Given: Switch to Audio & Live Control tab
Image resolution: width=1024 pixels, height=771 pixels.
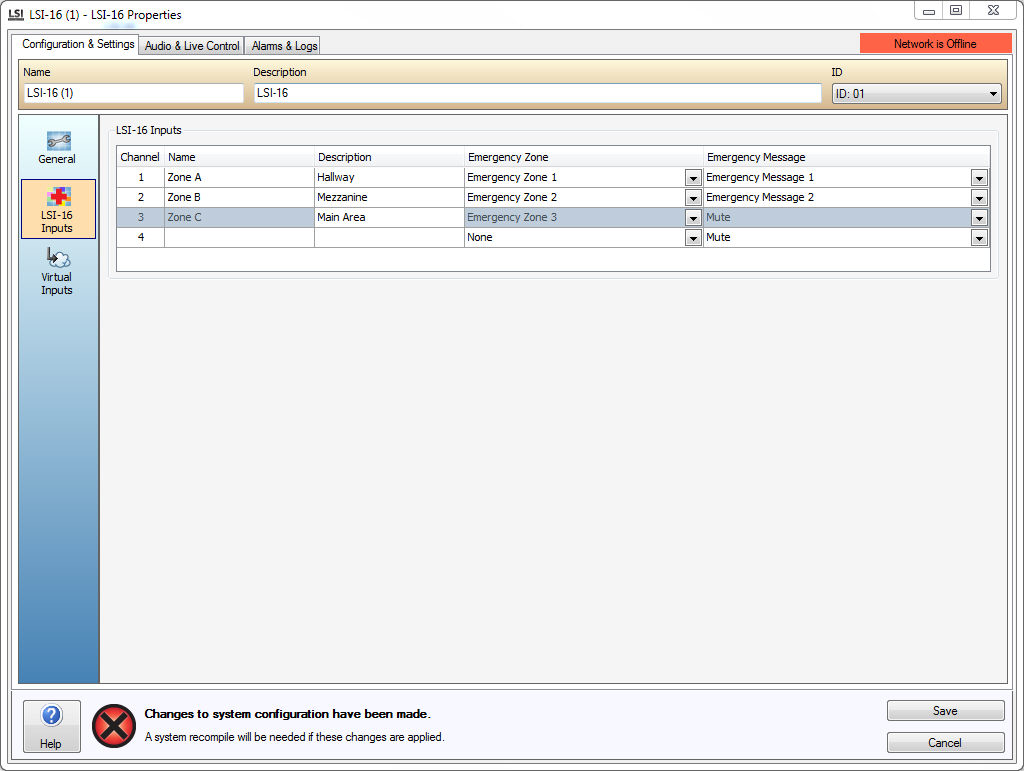Looking at the screenshot, I should pos(192,46).
